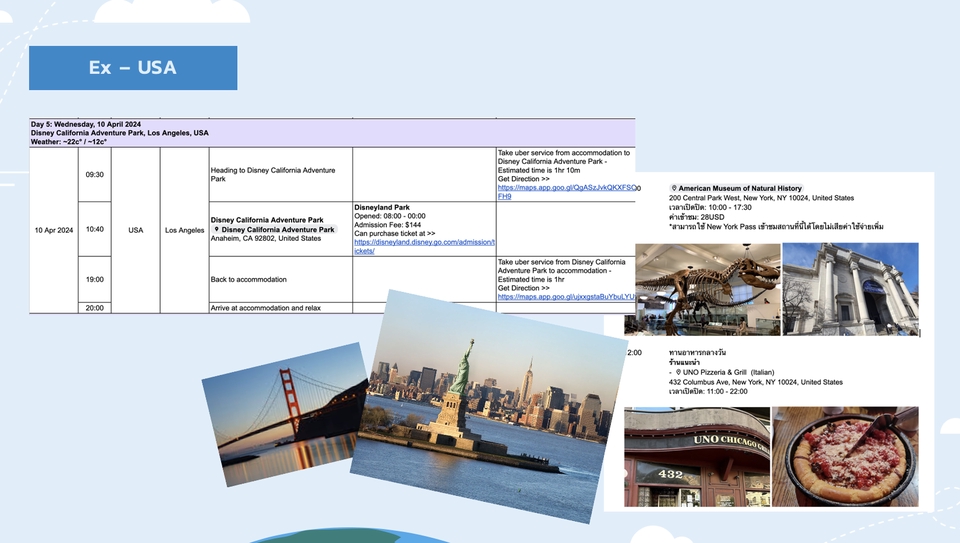
Task: Click the USA country cell
Action: [136, 230]
